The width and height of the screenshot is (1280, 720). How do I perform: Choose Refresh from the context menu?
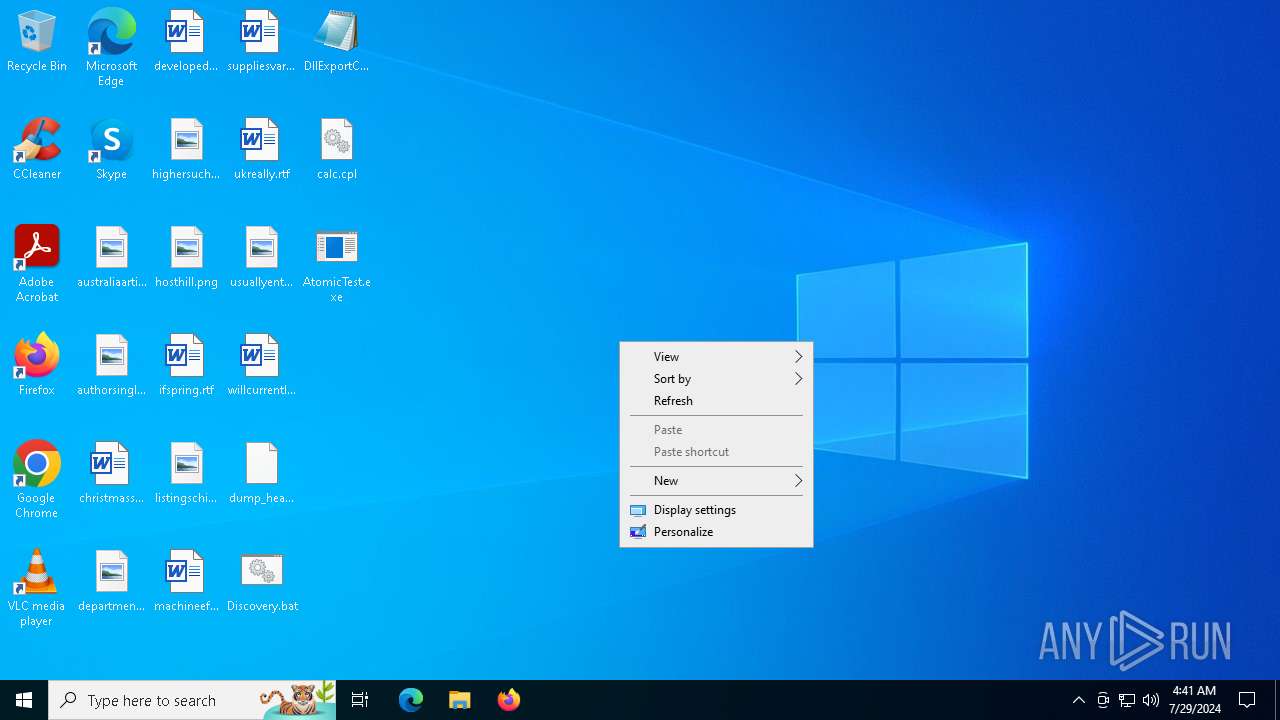tap(716, 401)
